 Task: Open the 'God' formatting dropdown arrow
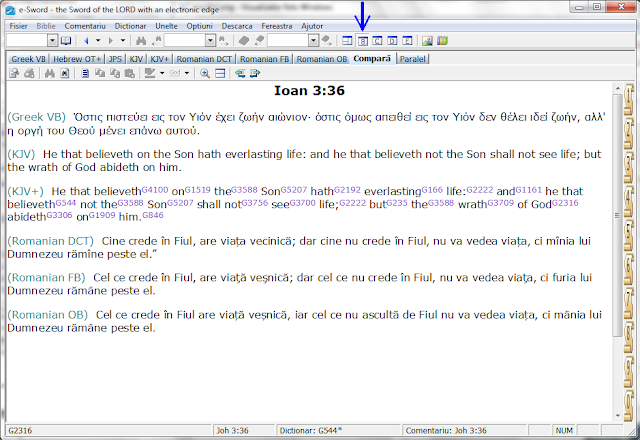coord(187,73)
